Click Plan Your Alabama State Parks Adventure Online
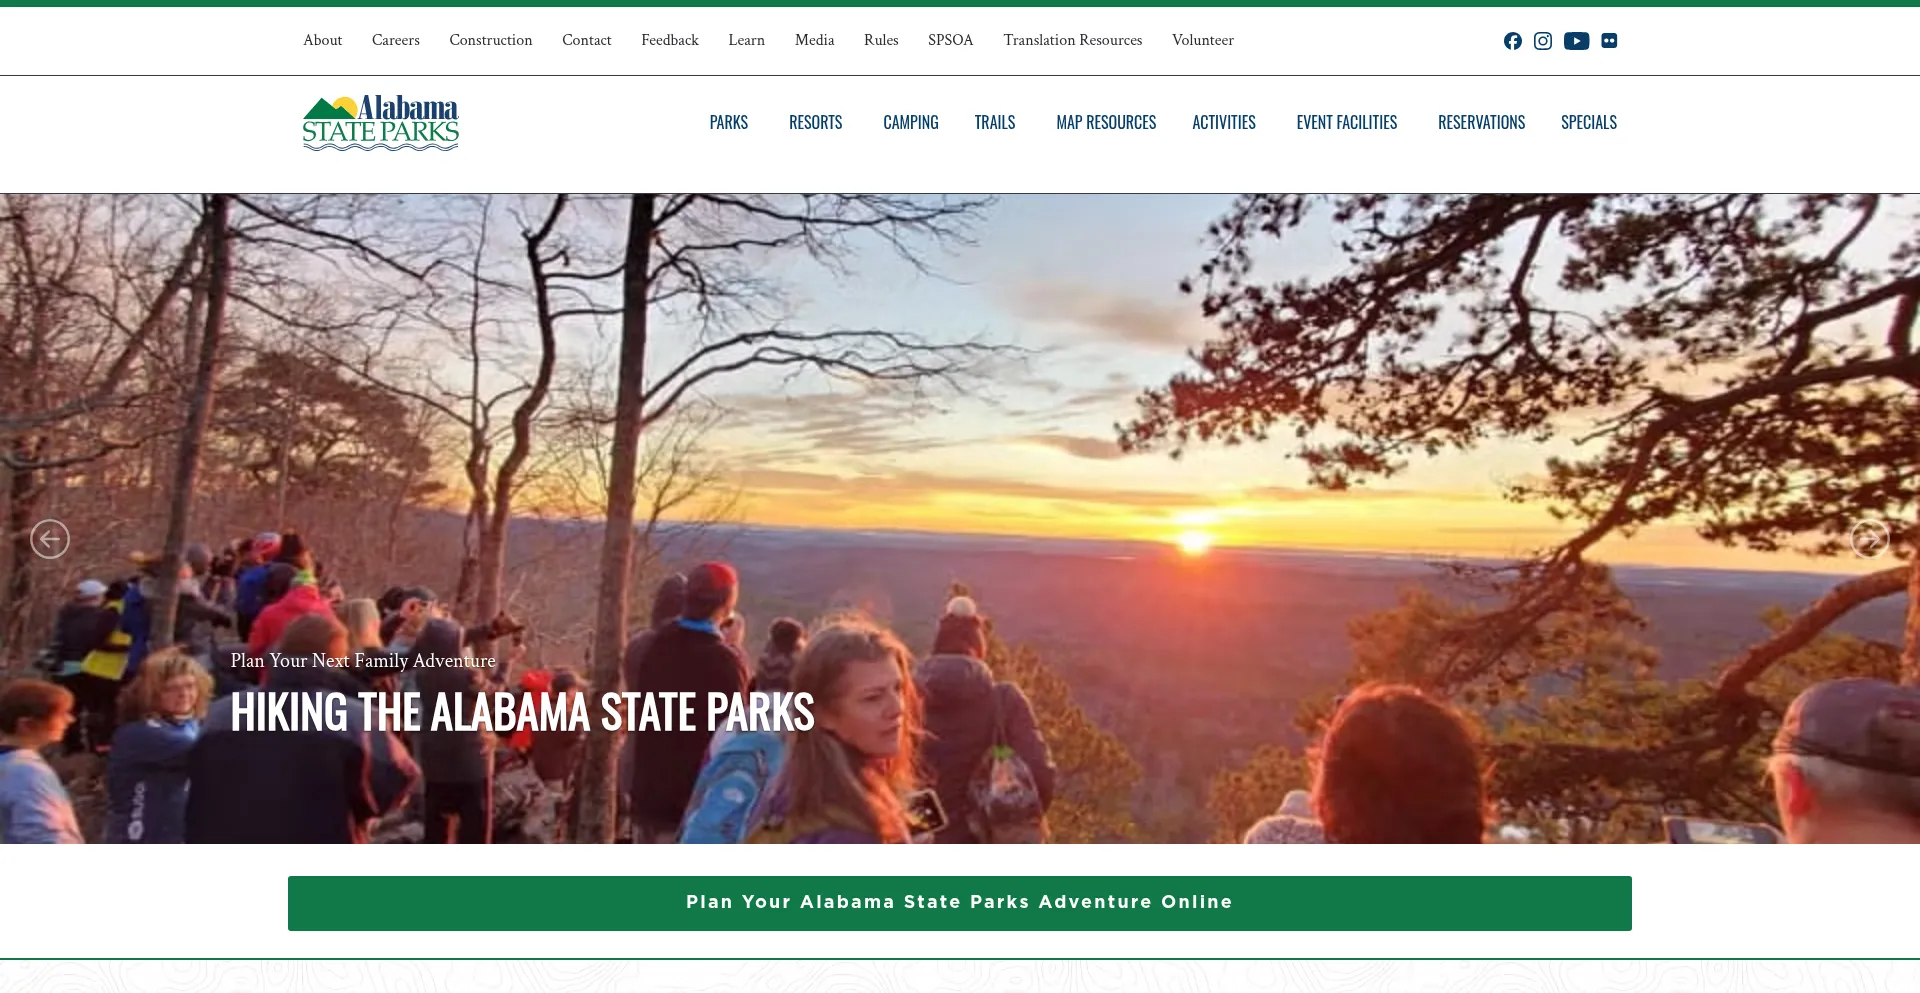This screenshot has height=993, width=1920. coord(960,903)
